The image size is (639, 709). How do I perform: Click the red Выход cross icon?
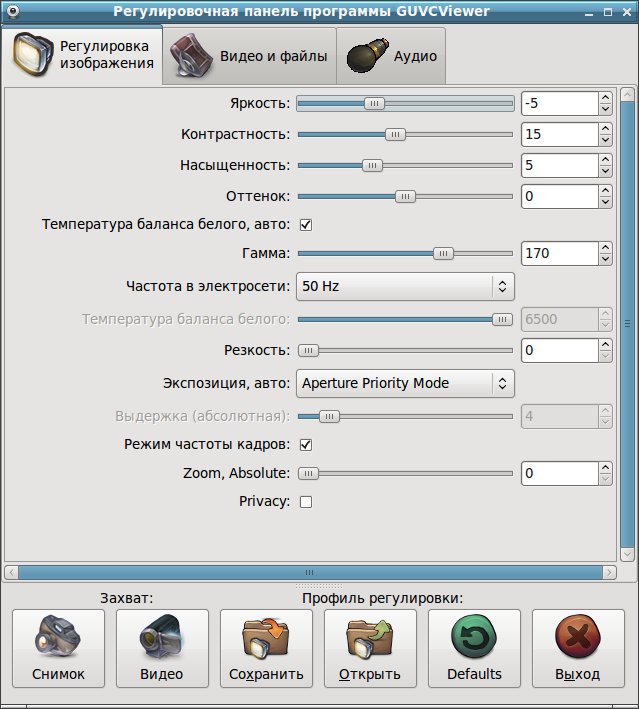[578, 636]
